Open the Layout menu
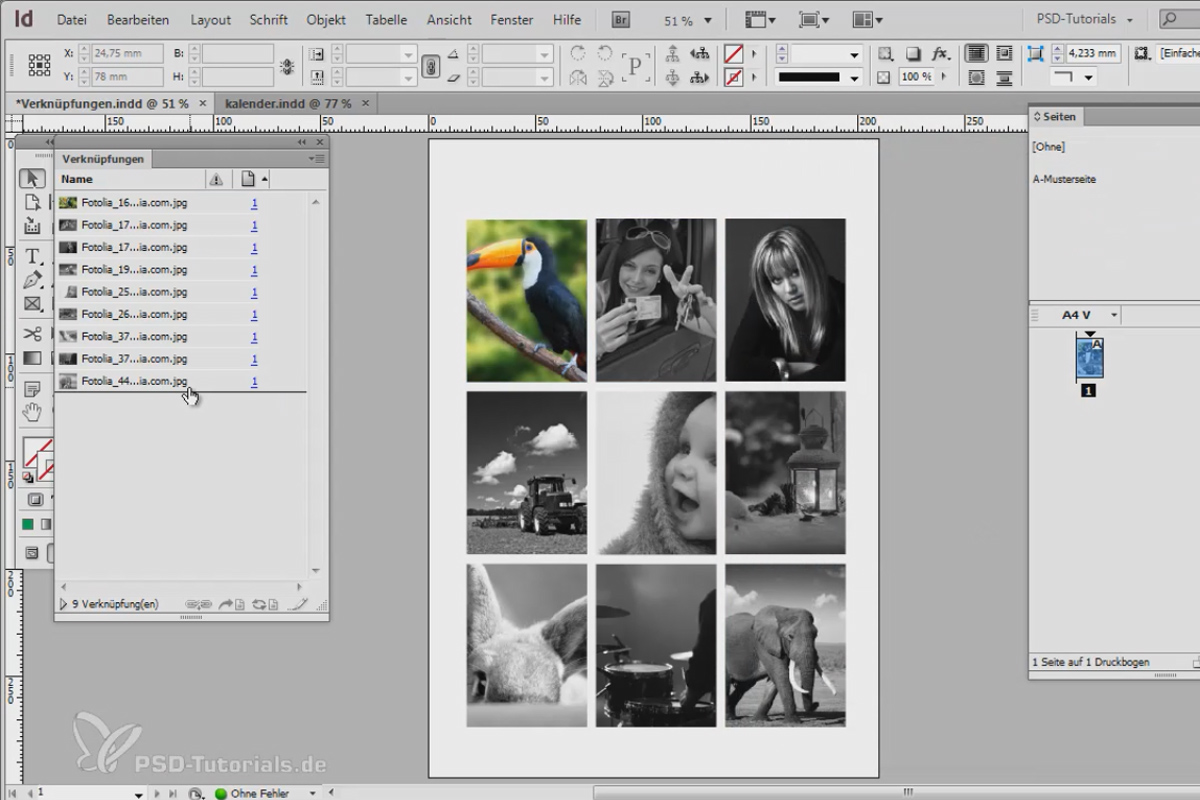 click(x=210, y=20)
